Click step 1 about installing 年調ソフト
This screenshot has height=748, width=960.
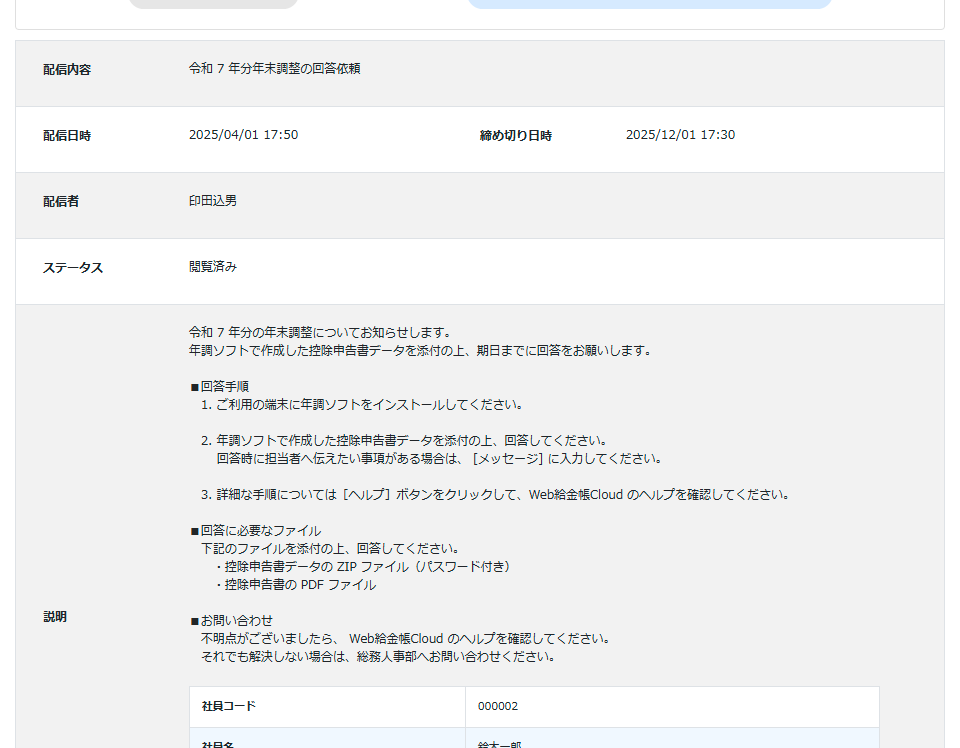(362, 405)
